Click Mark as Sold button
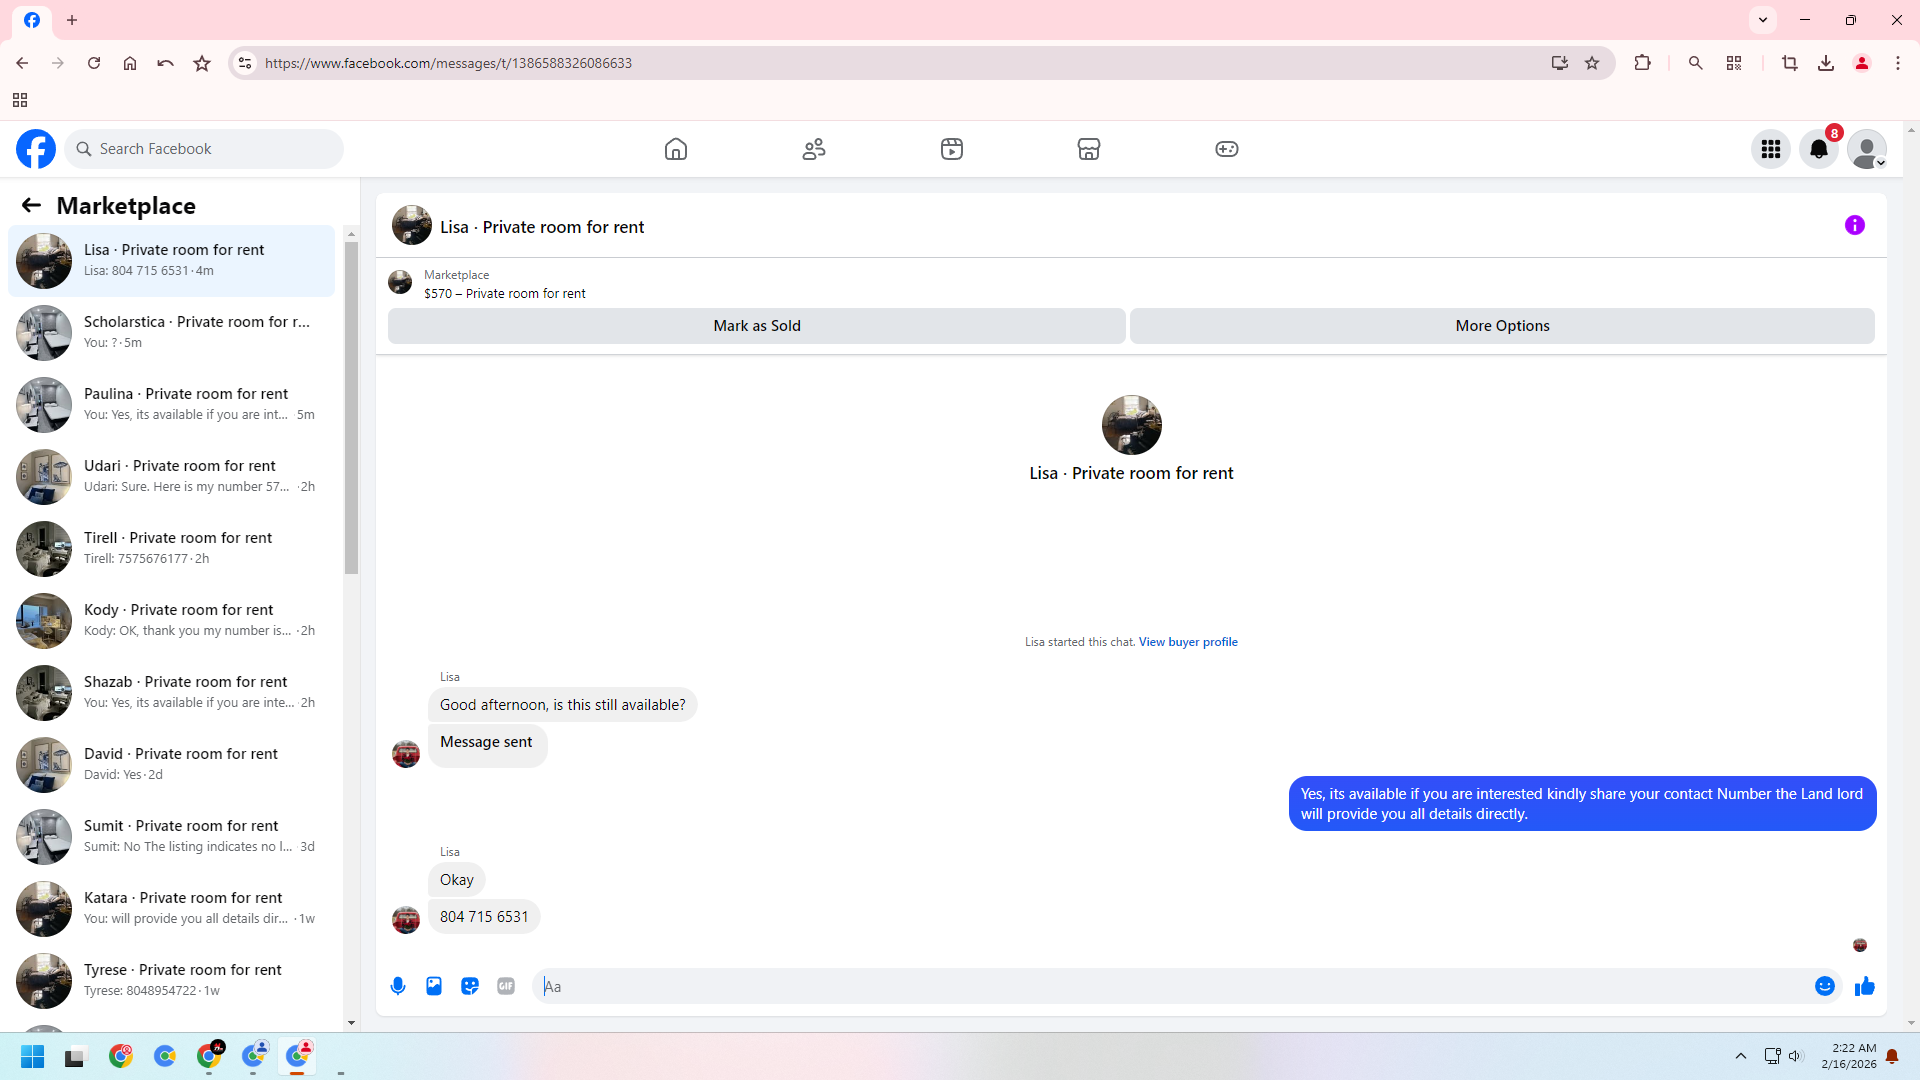The image size is (1920, 1080). (x=757, y=326)
